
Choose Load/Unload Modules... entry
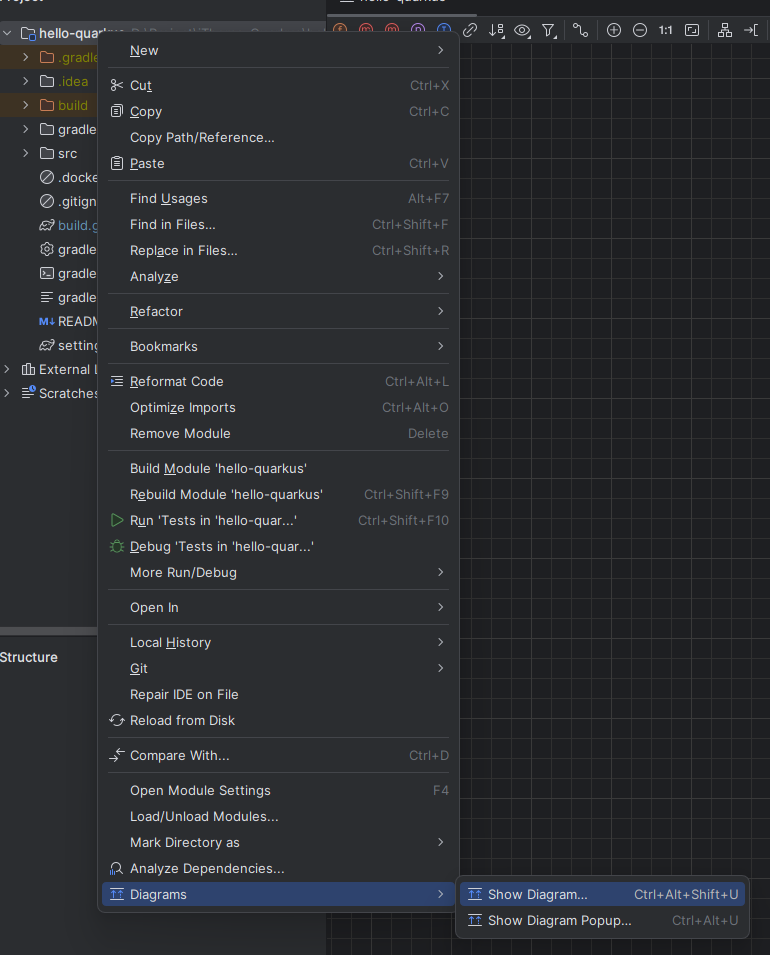[278, 816]
